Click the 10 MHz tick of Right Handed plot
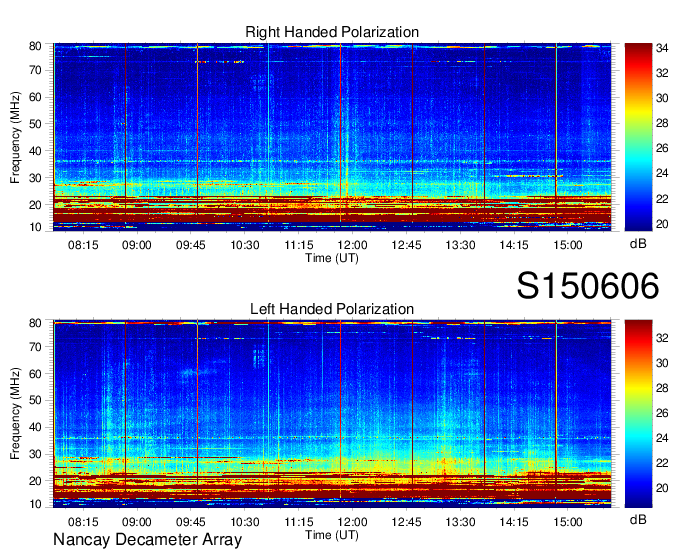This screenshot has height=552, width=680. (35, 227)
